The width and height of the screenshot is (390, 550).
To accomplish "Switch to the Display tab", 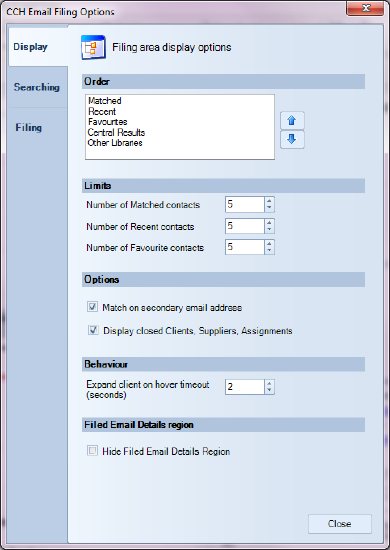I will (38, 47).
